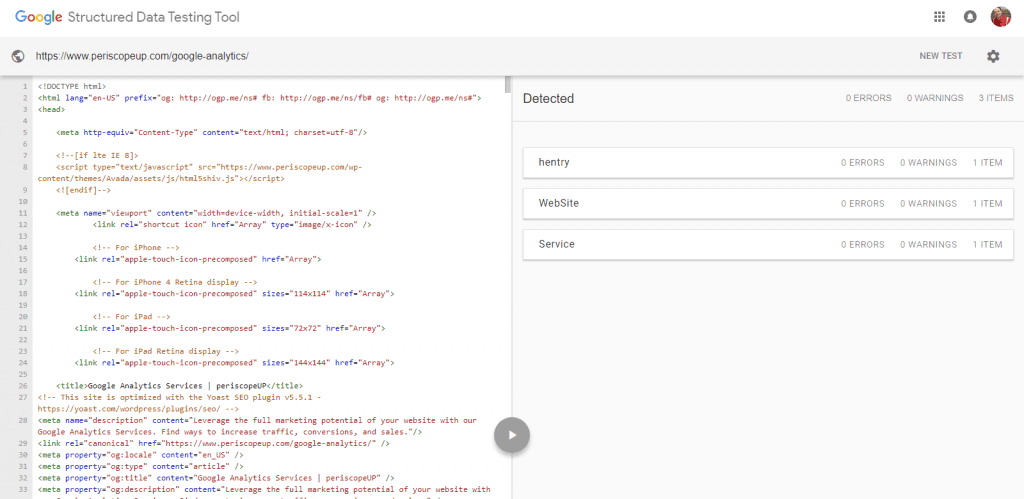Click the shortcut icon link code line
This screenshot has width=1024, height=499.
tap(232, 225)
